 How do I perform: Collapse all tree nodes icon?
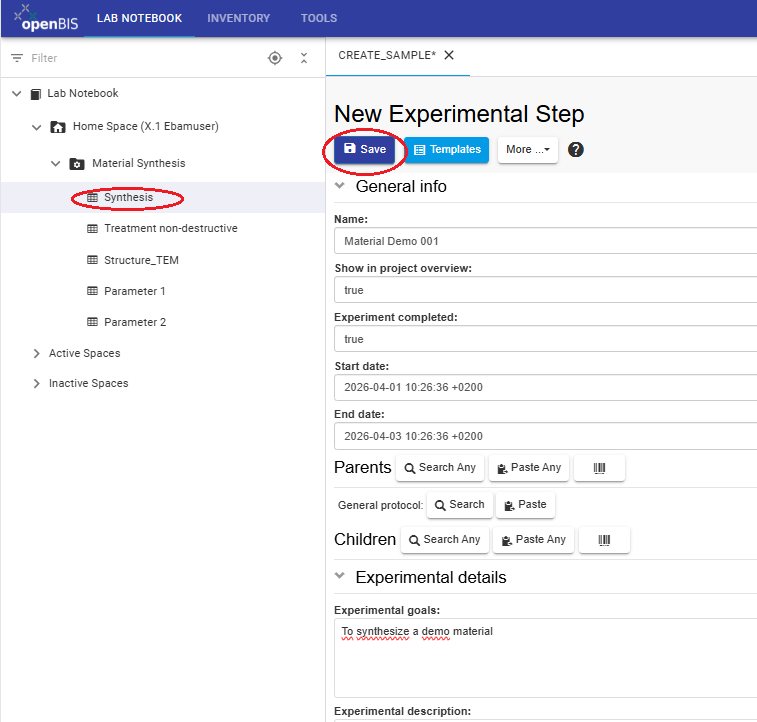coord(304,58)
